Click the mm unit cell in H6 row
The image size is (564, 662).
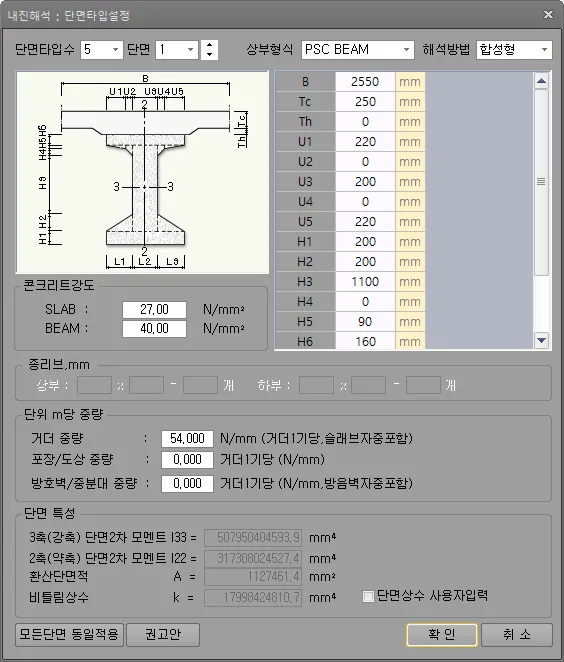pyautogui.click(x=410, y=341)
